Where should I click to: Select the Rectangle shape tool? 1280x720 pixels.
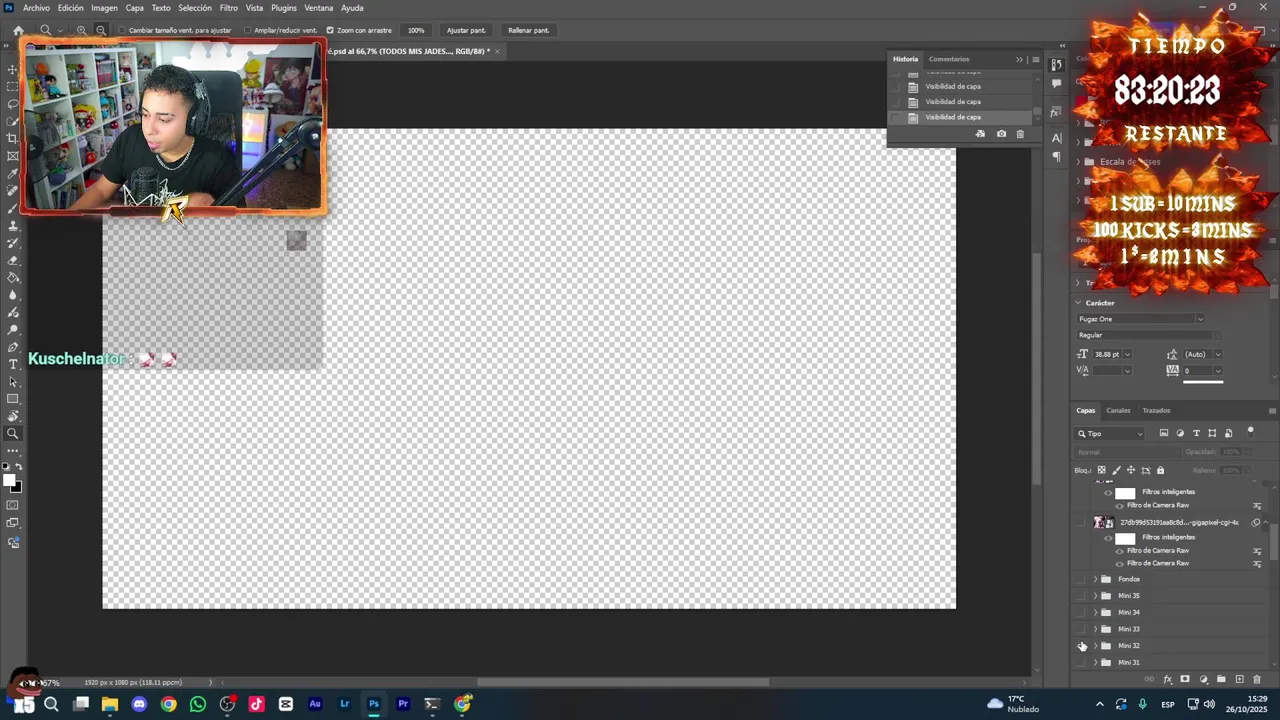13,399
